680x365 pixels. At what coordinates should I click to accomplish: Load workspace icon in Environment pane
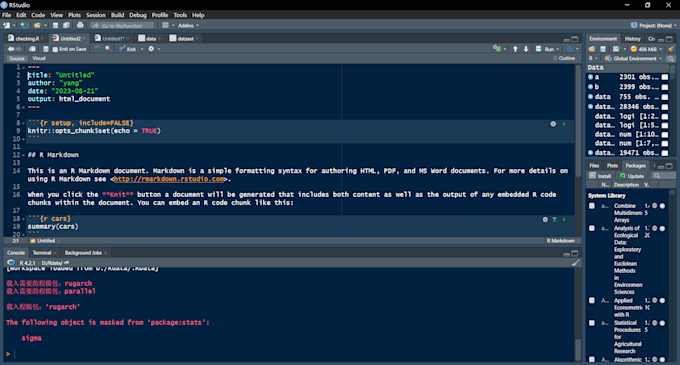(x=592, y=49)
